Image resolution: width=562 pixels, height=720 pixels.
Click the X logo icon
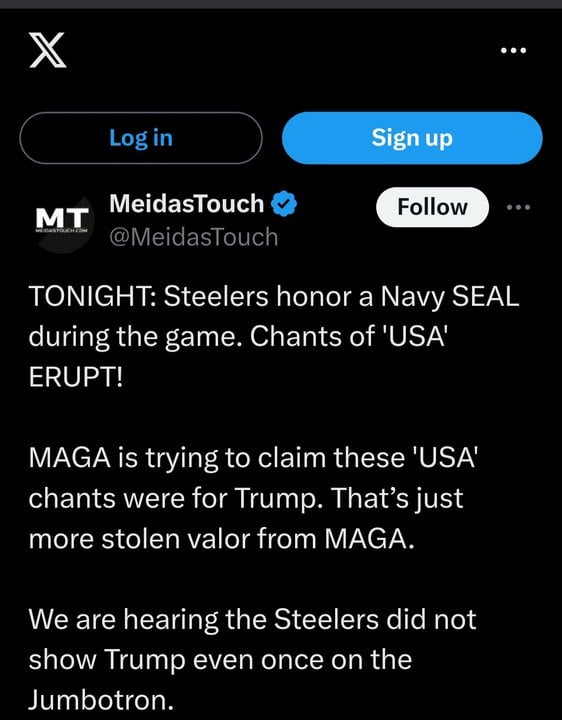(48, 51)
